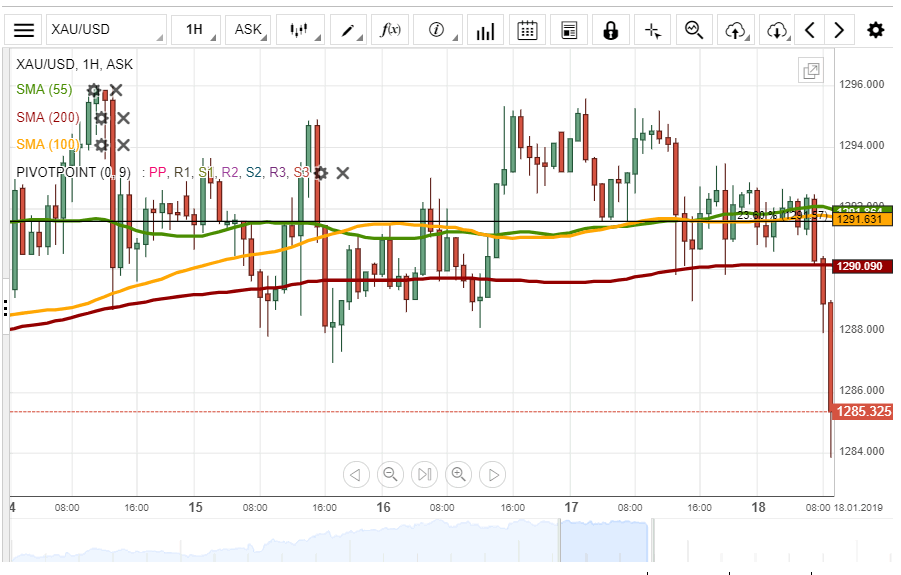901x575 pixels.
Task: Click the highlighted range in overview navigator
Action: pyautogui.click(x=604, y=541)
